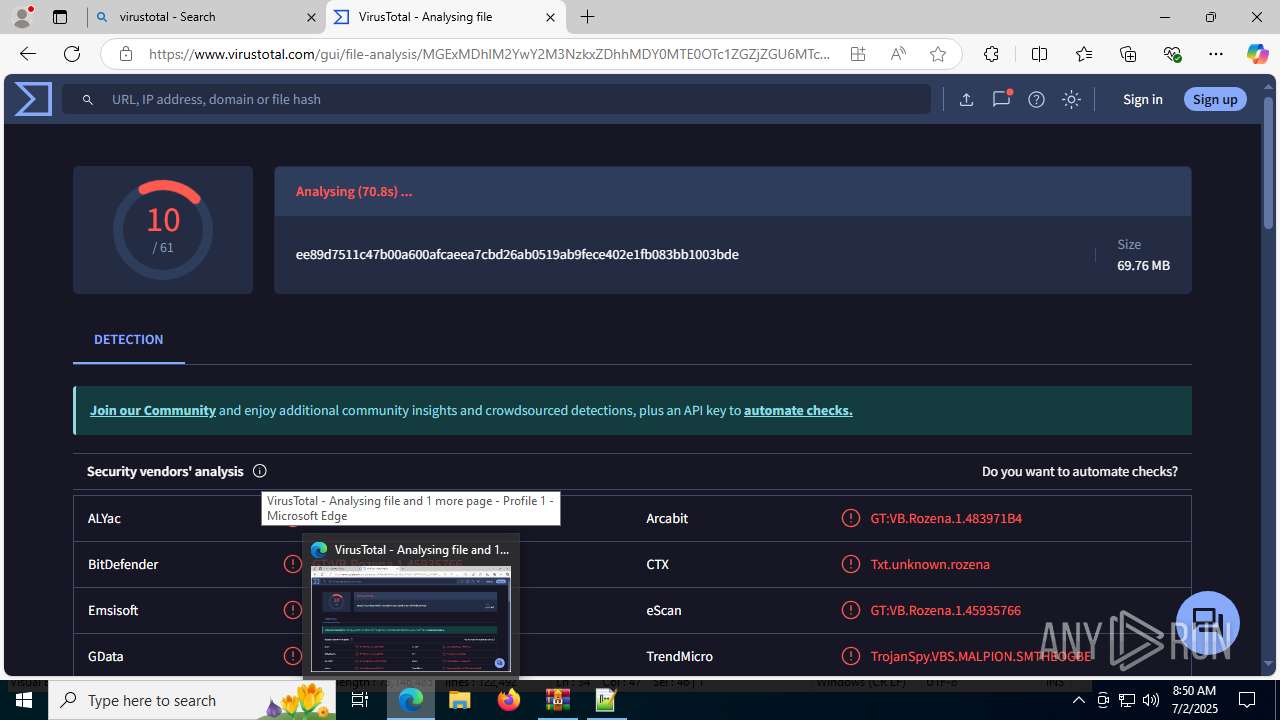Click the Arcabit detection alert icon
The height and width of the screenshot is (720, 1280).
(x=850, y=518)
